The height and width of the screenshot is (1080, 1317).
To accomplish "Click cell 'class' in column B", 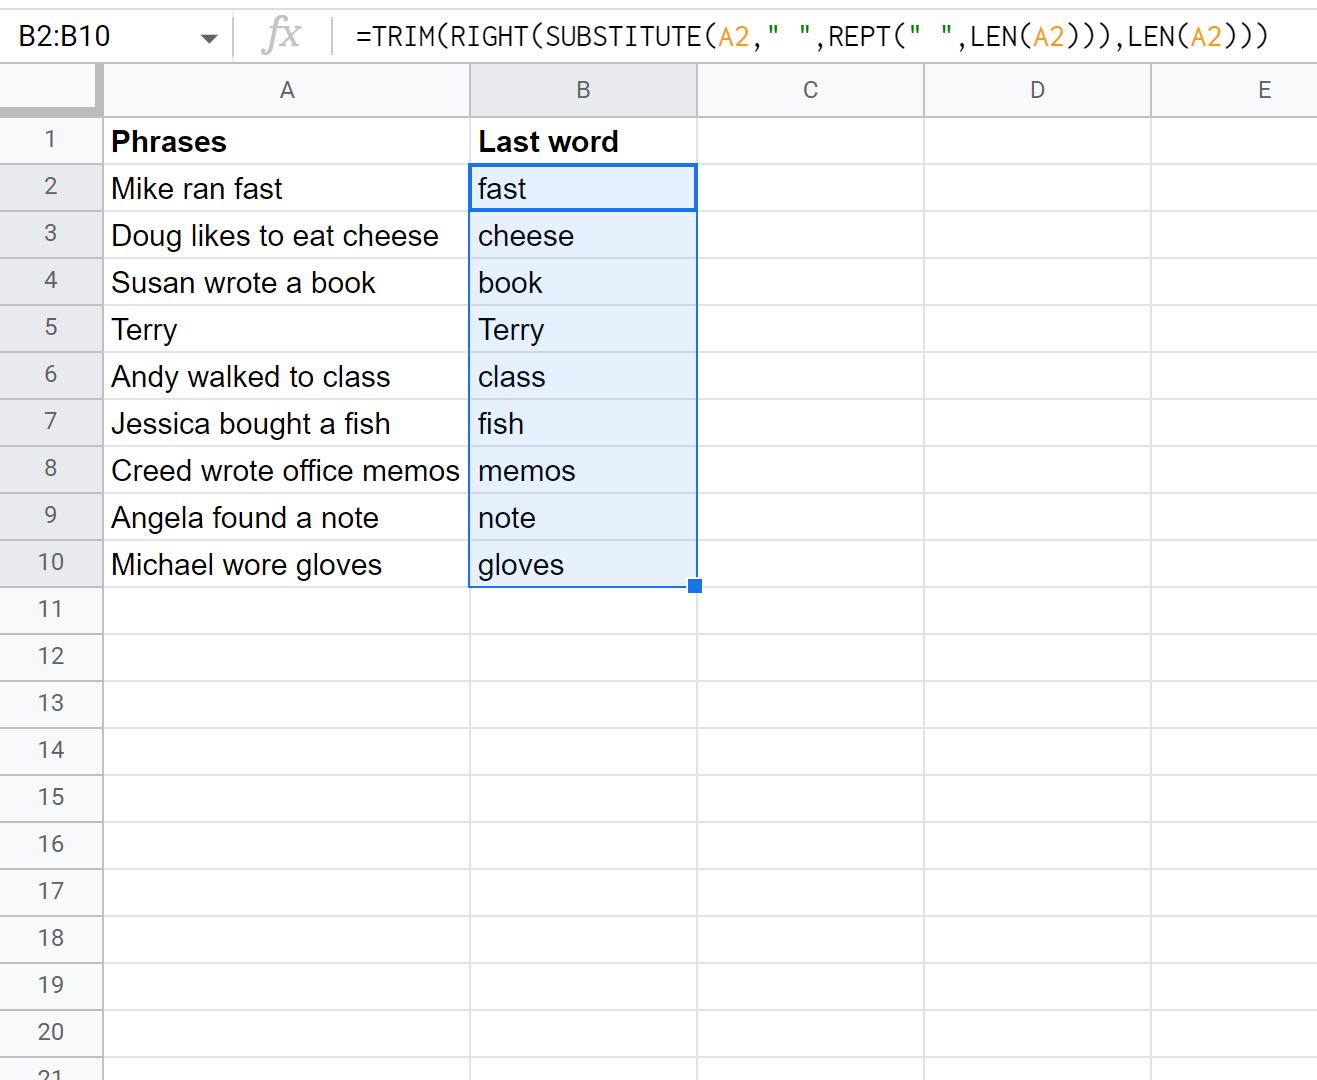I will [x=583, y=376].
